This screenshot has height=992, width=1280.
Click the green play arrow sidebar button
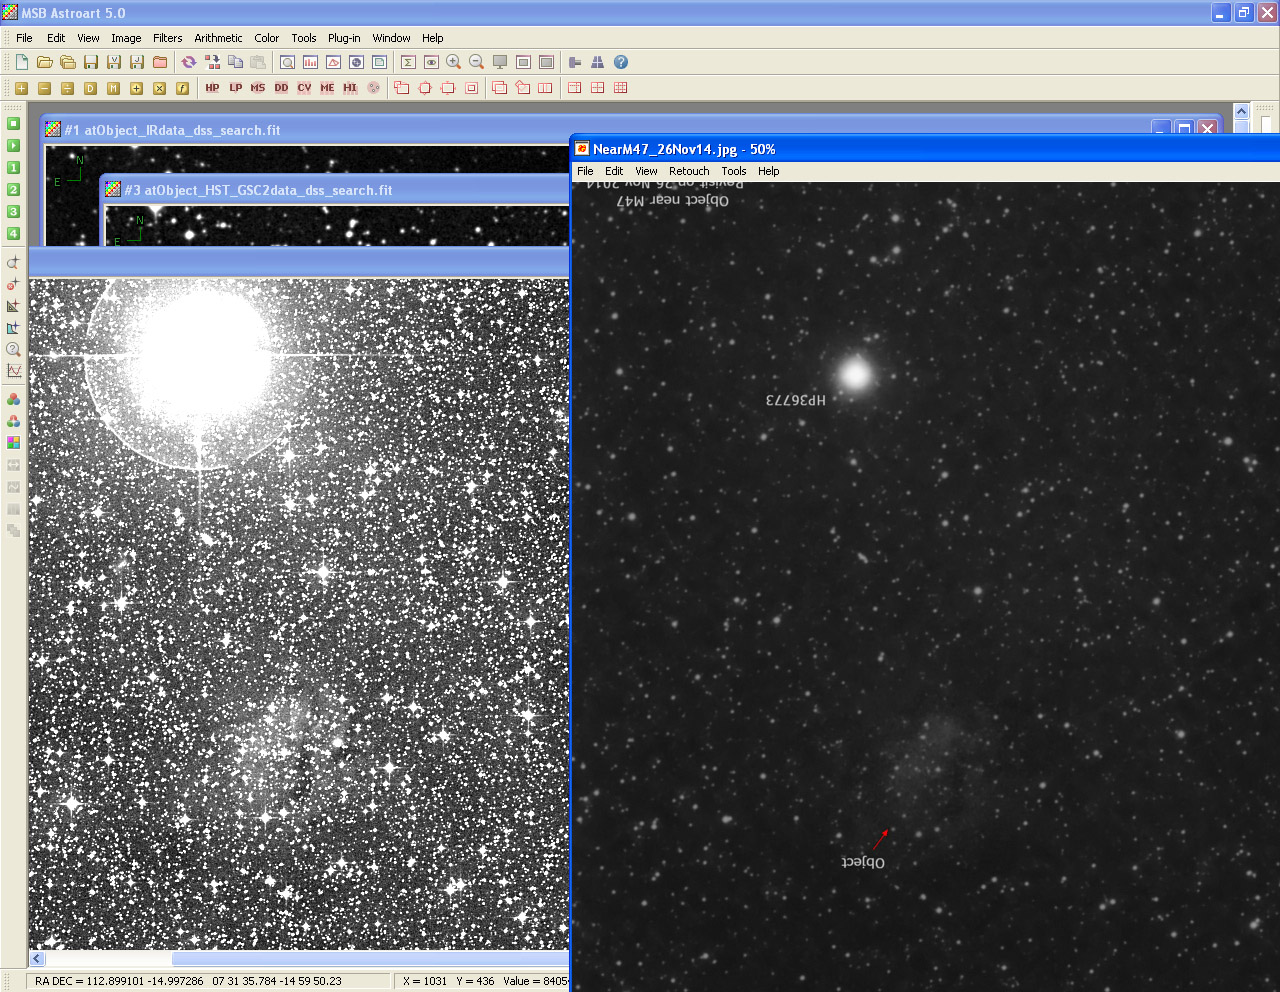[x=13, y=146]
